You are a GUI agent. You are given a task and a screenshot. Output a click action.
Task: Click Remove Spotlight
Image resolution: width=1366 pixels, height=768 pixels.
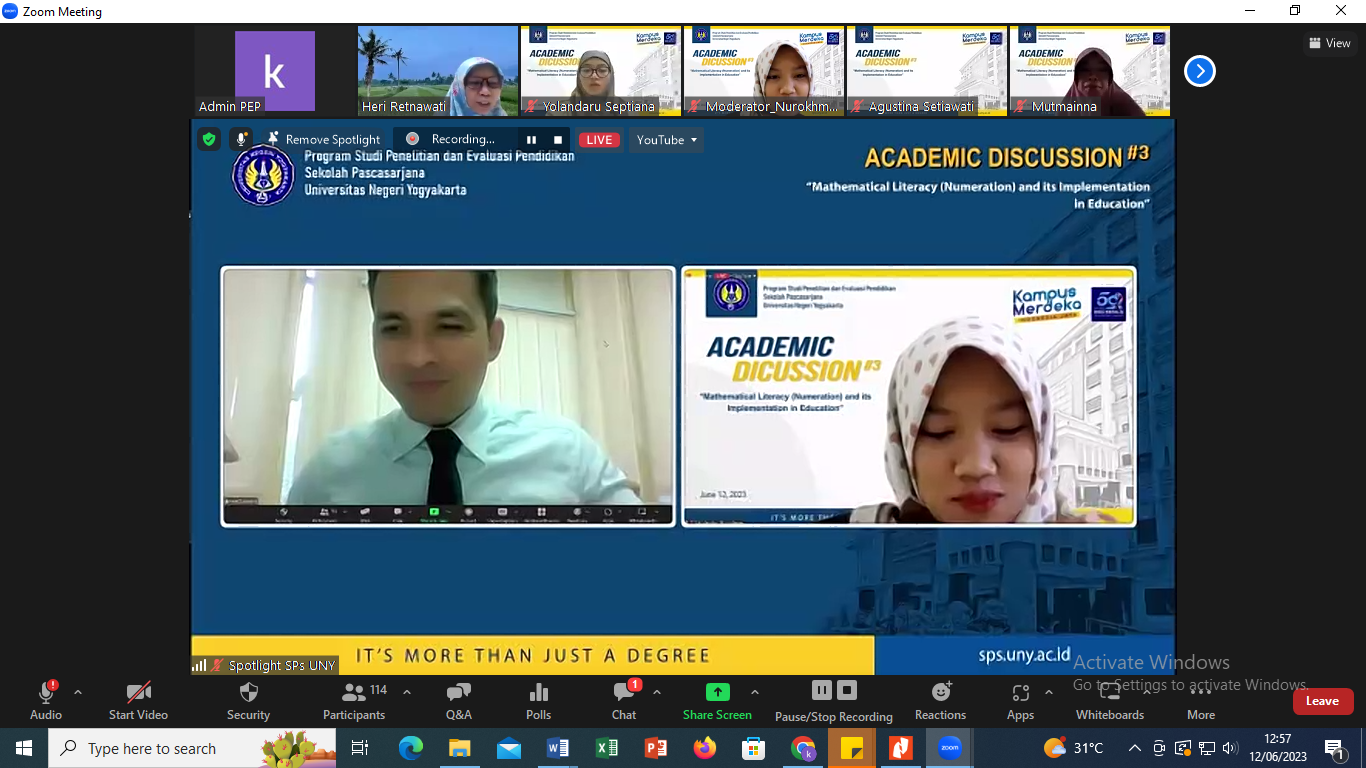(x=324, y=140)
